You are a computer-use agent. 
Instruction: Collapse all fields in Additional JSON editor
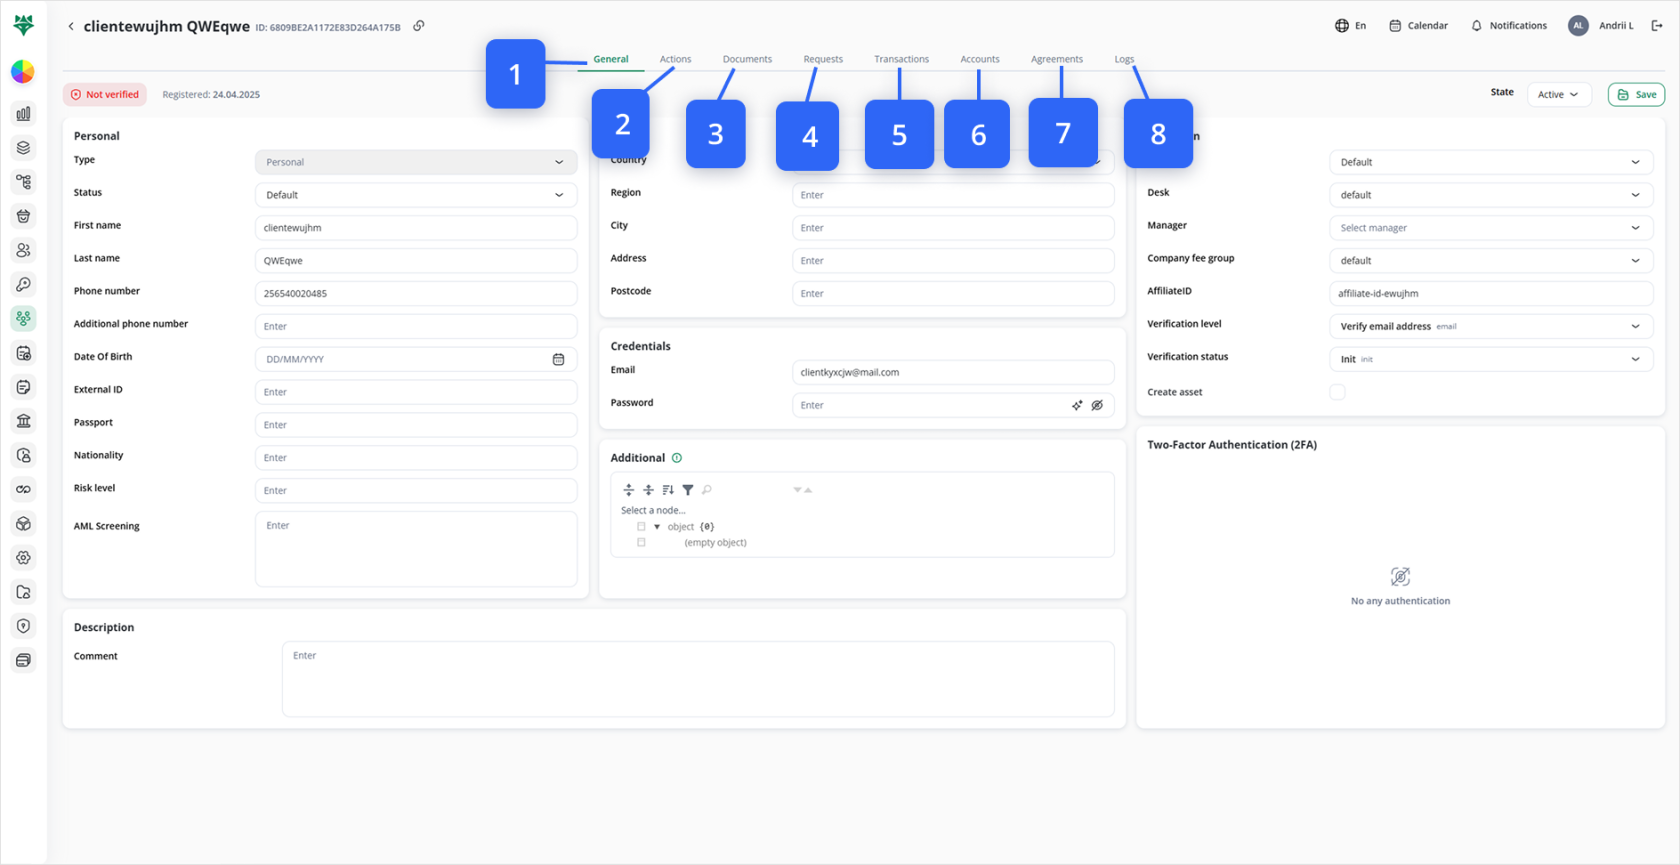(648, 490)
